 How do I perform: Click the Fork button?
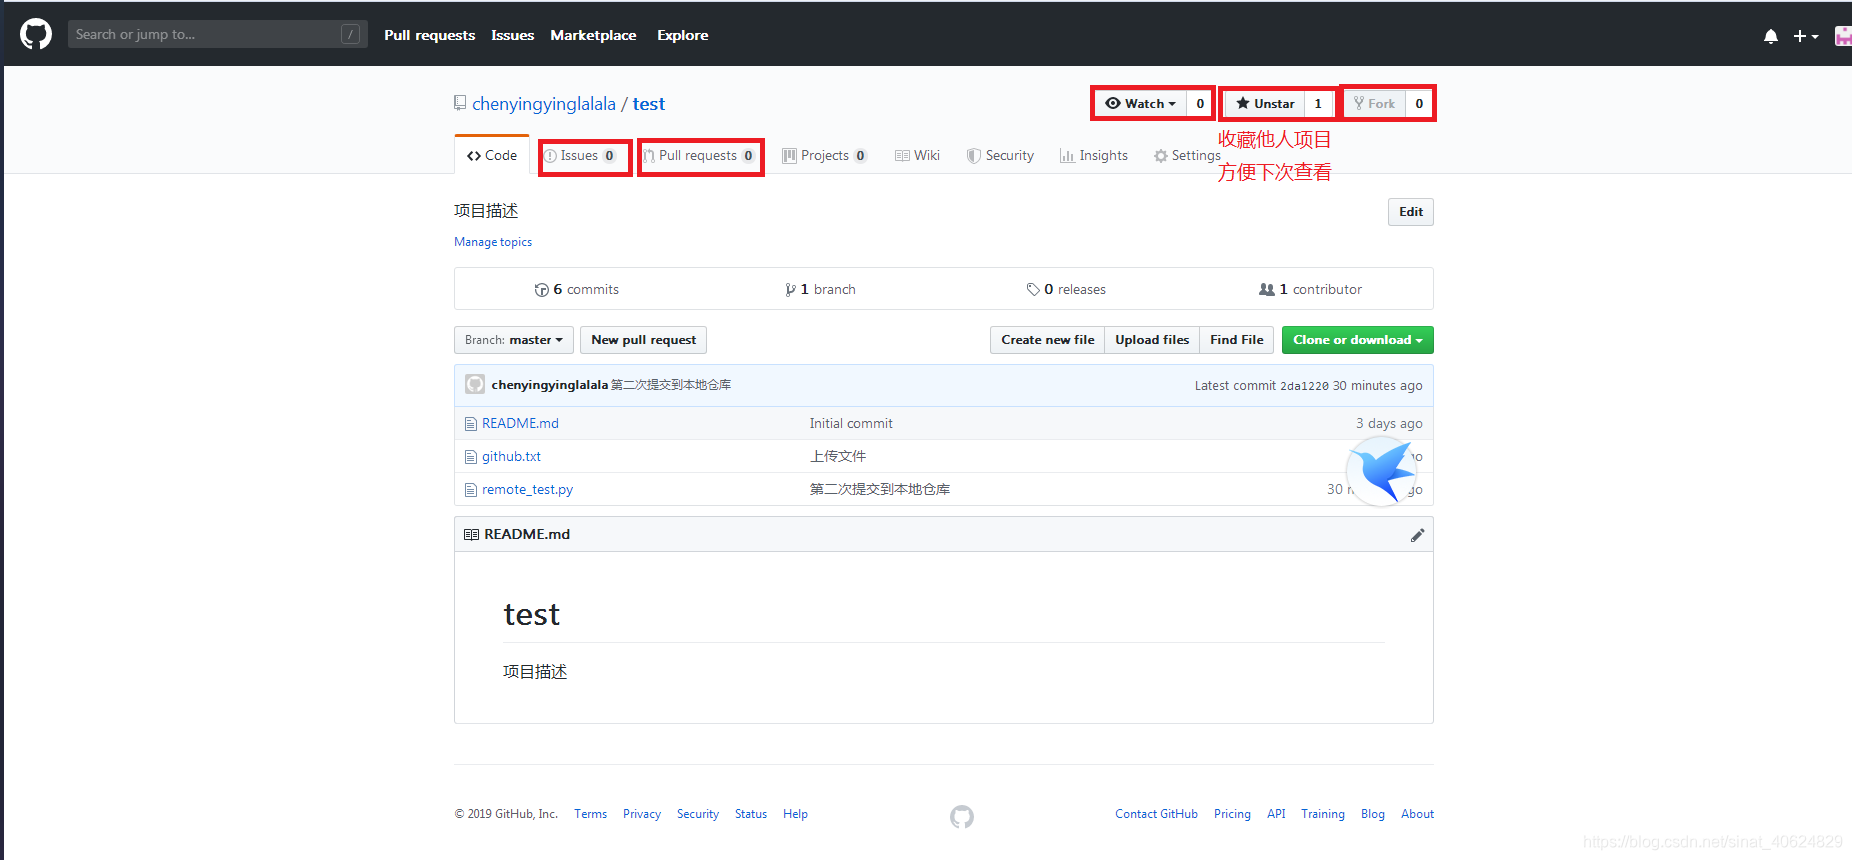tap(1375, 103)
